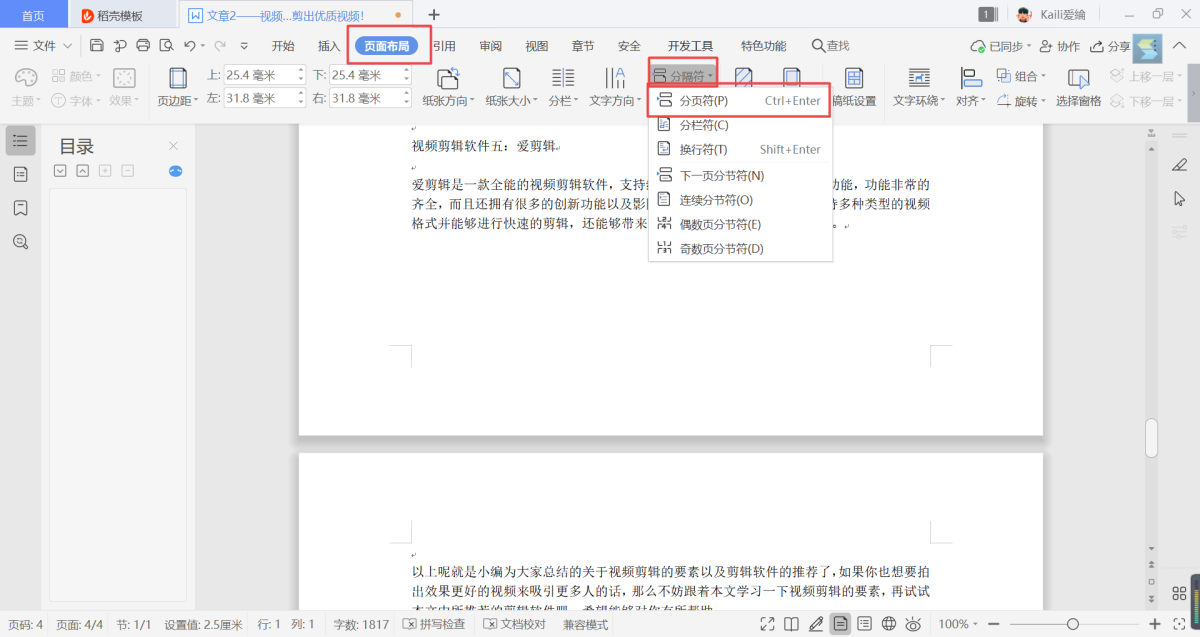Click the Save icon in quick access toolbar
1200x637 pixels.
[97, 46]
